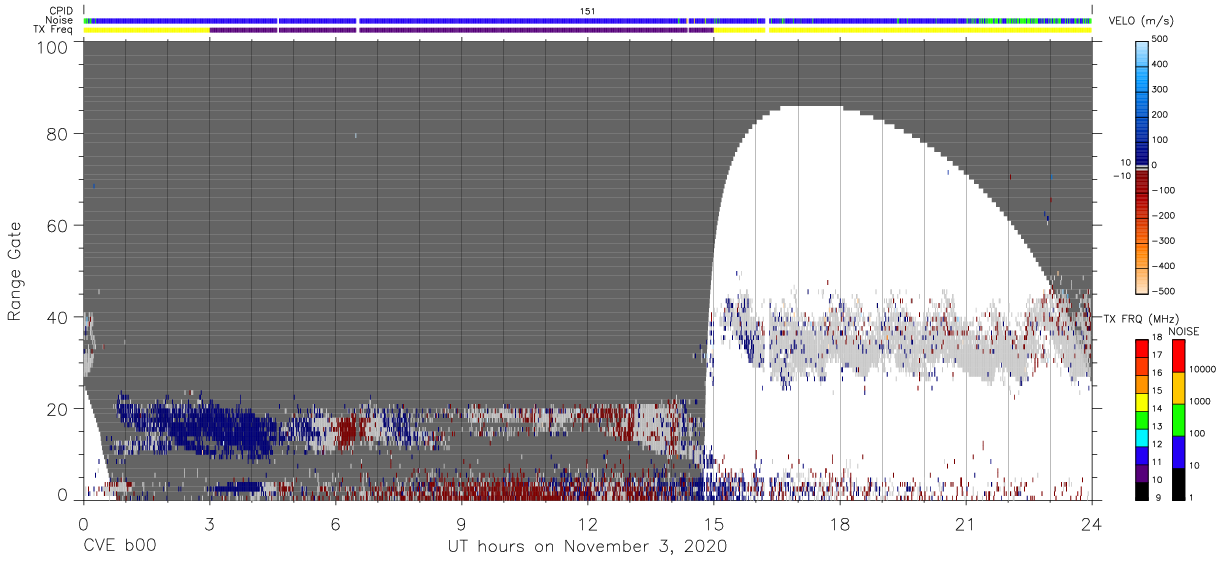Viewport: 1228px width, 567px height.
Task: Pick the yellow 1000 noise level swatch
Action: 1178,388
